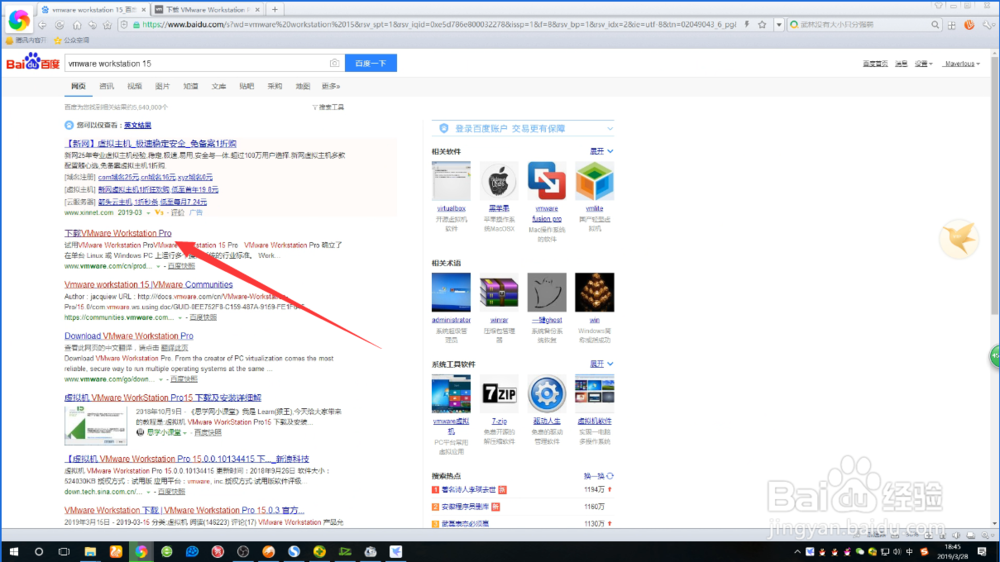Show hidden tray icons chevron
Image resolution: width=1000 pixels, height=562 pixels.
tap(797, 552)
